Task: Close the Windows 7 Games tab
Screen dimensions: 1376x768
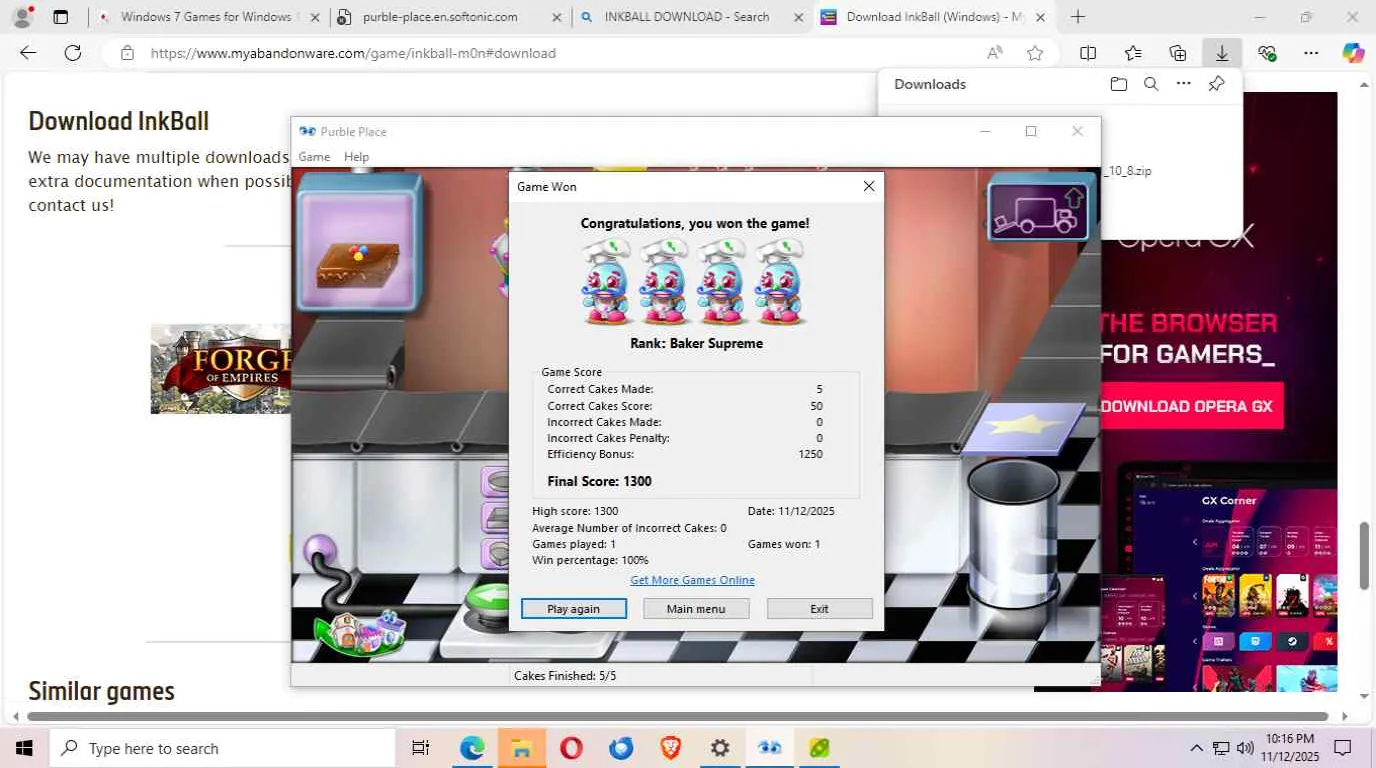Action: (314, 17)
